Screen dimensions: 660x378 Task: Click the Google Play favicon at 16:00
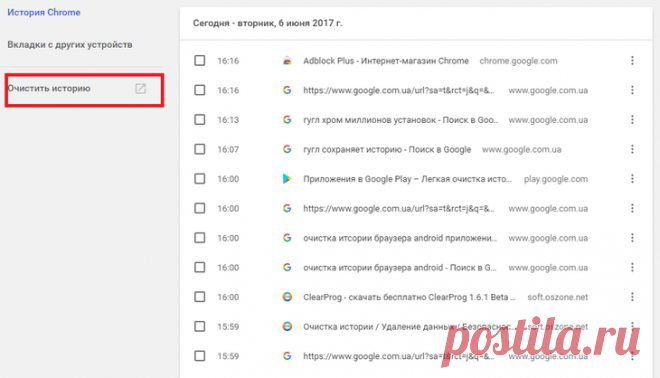[x=287, y=179]
